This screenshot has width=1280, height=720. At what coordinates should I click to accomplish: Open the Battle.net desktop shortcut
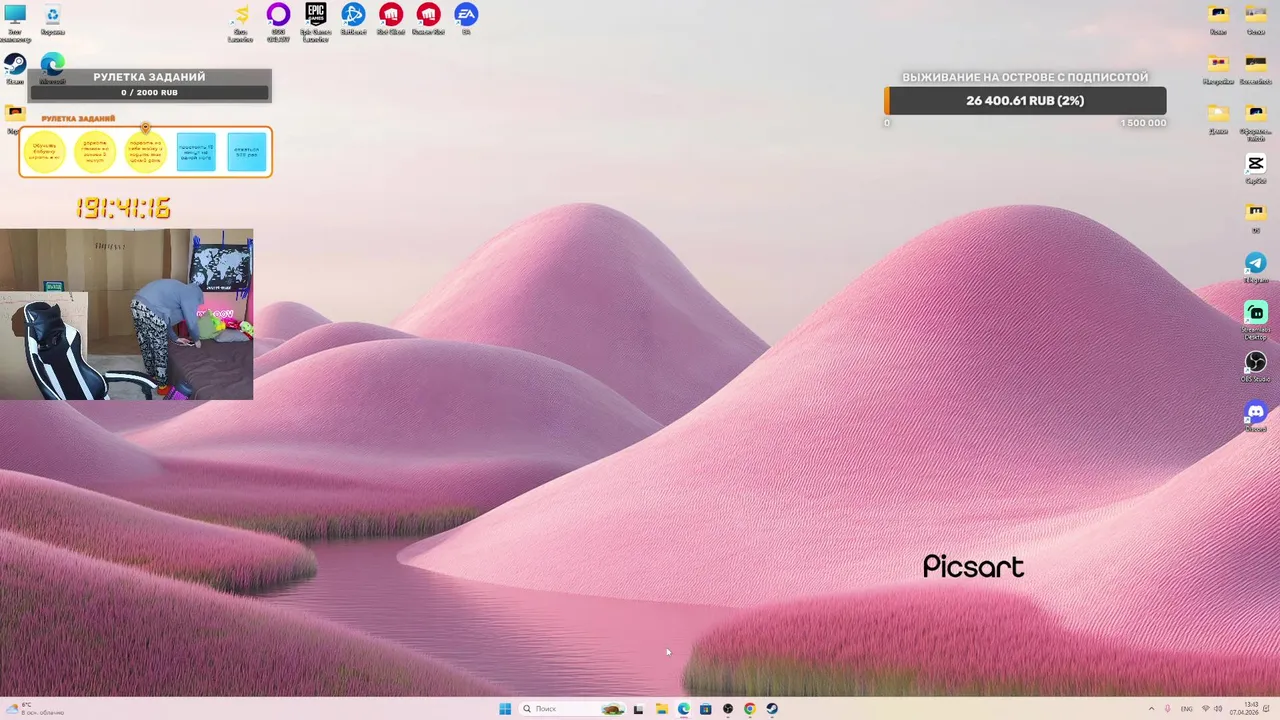point(353,19)
